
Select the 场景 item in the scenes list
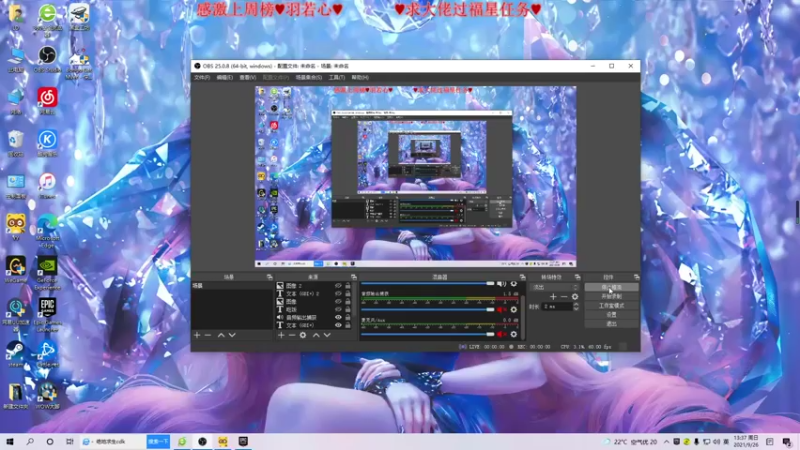[232, 286]
